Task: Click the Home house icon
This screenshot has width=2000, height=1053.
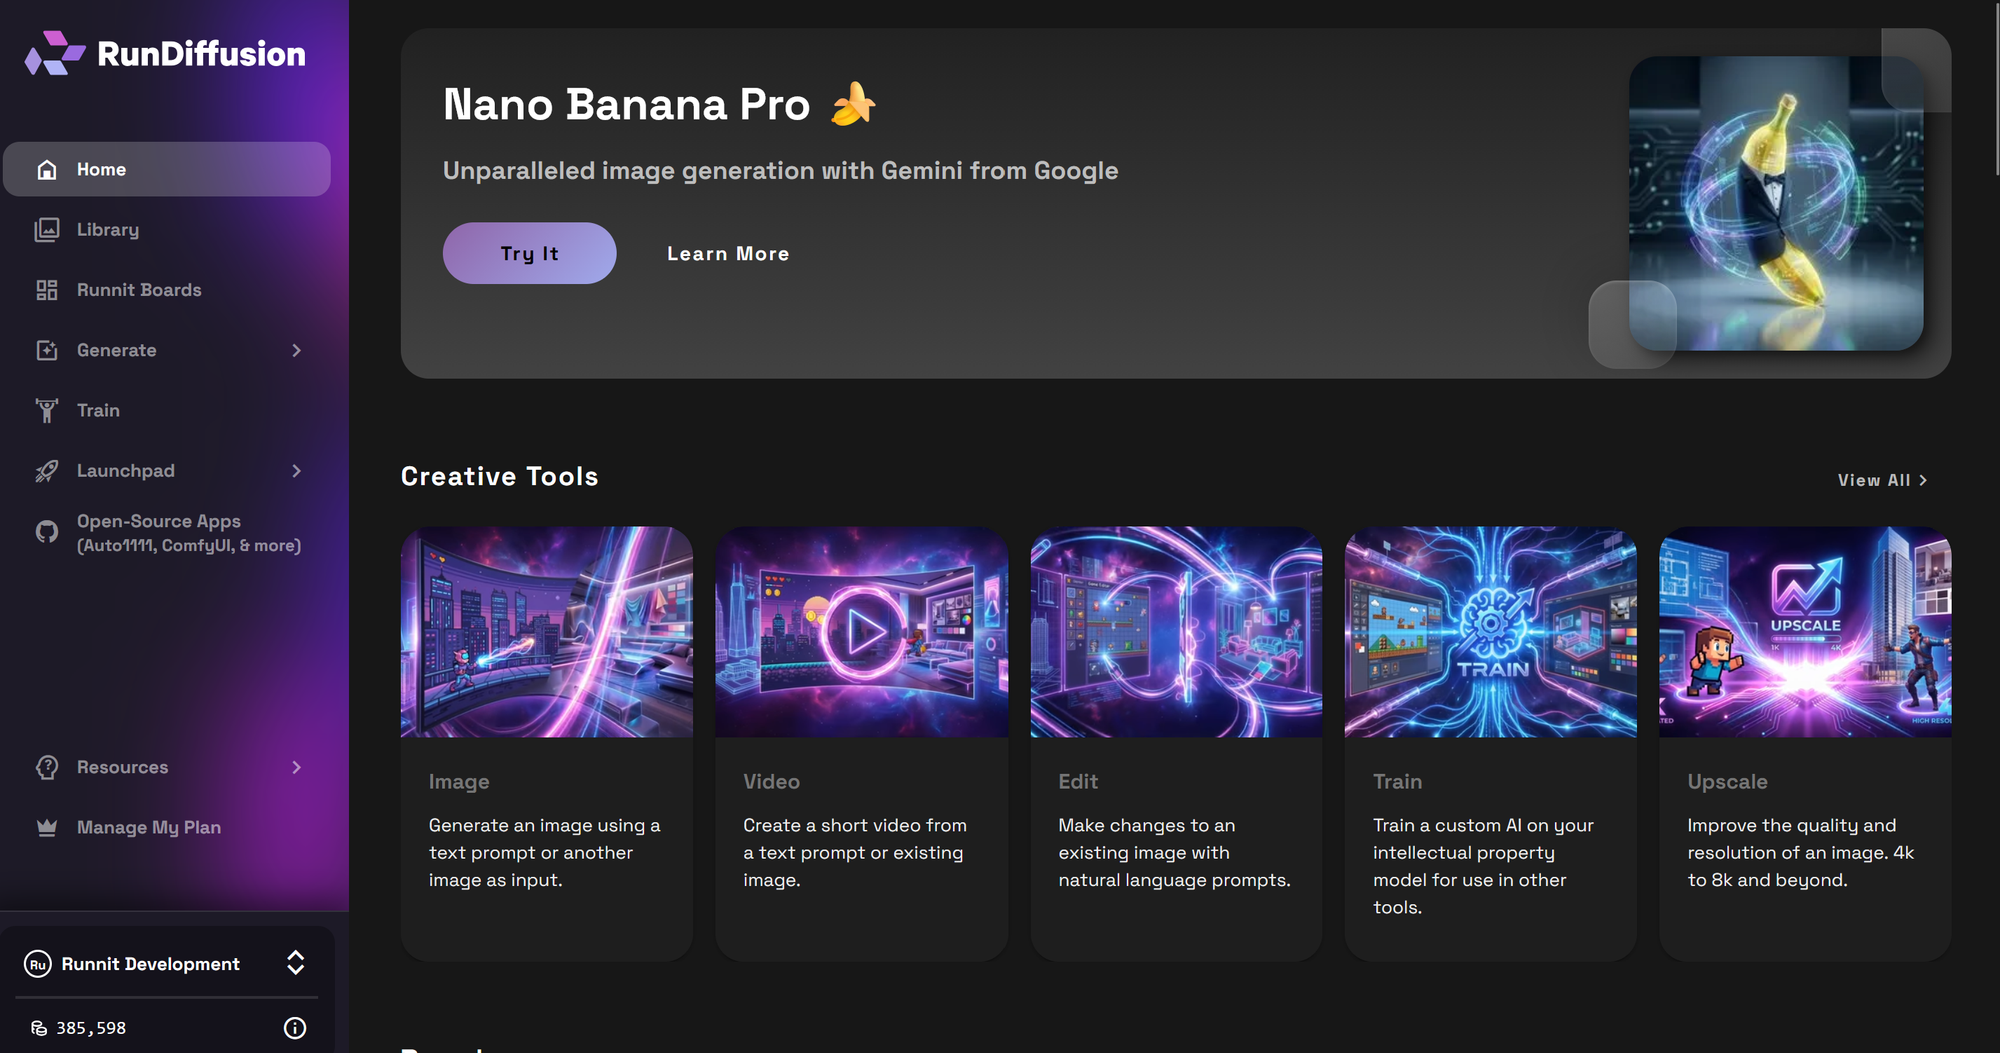Action: (x=47, y=169)
